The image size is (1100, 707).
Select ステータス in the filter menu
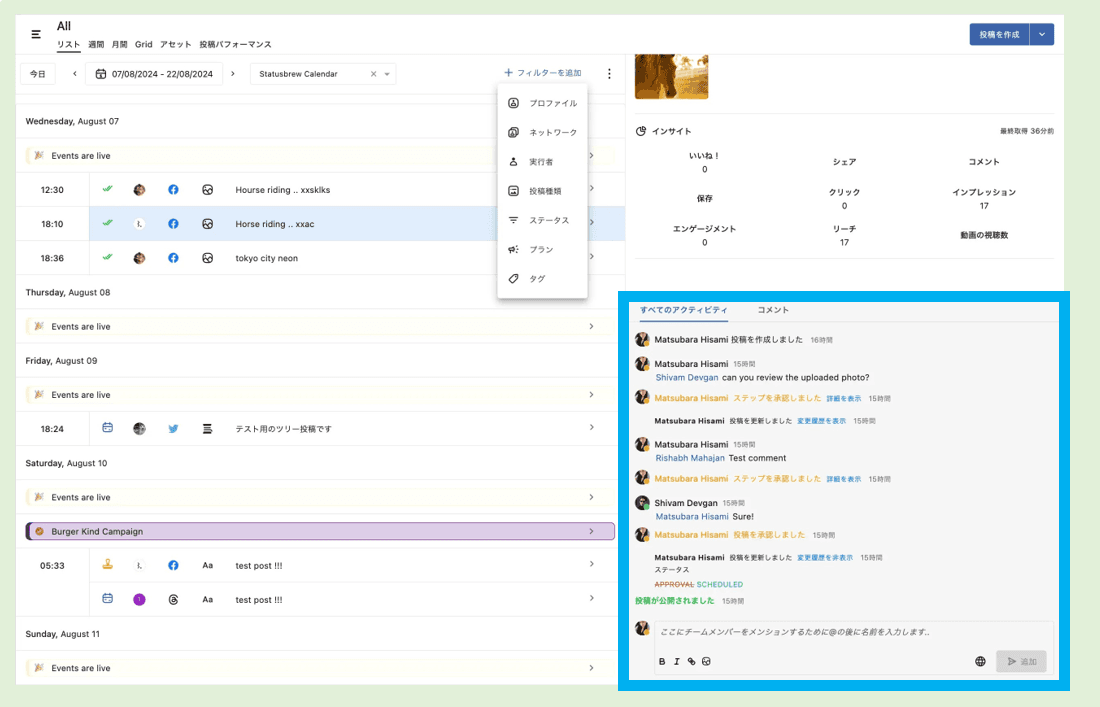tap(548, 220)
